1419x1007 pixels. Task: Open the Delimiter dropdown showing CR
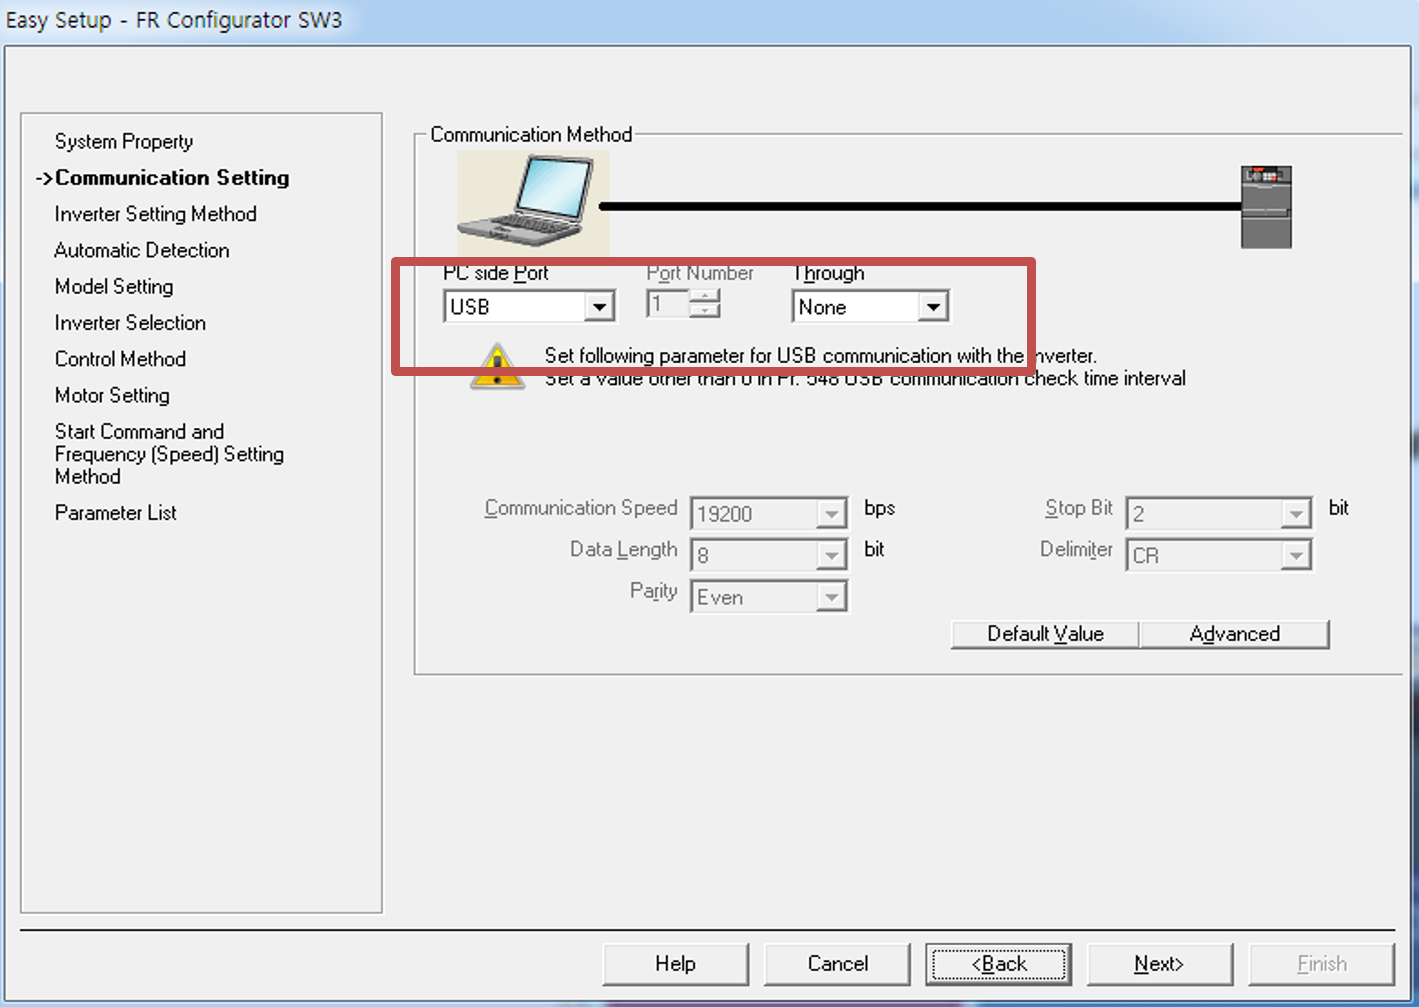[1219, 555]
